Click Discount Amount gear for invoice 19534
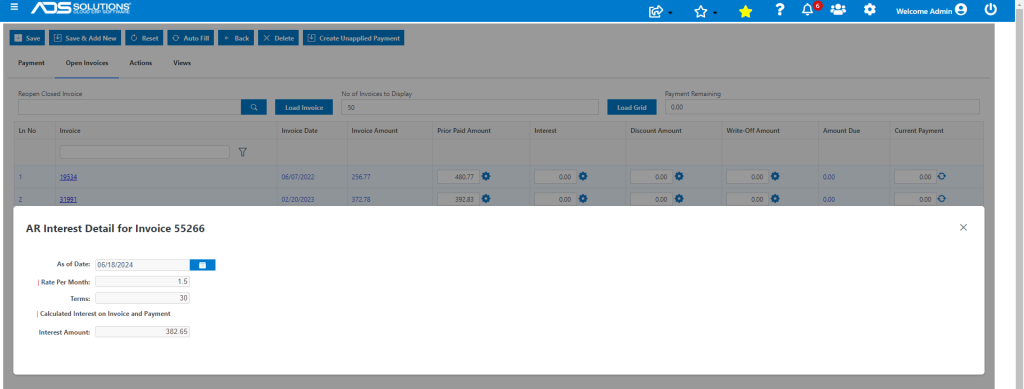 click(679, 176)
